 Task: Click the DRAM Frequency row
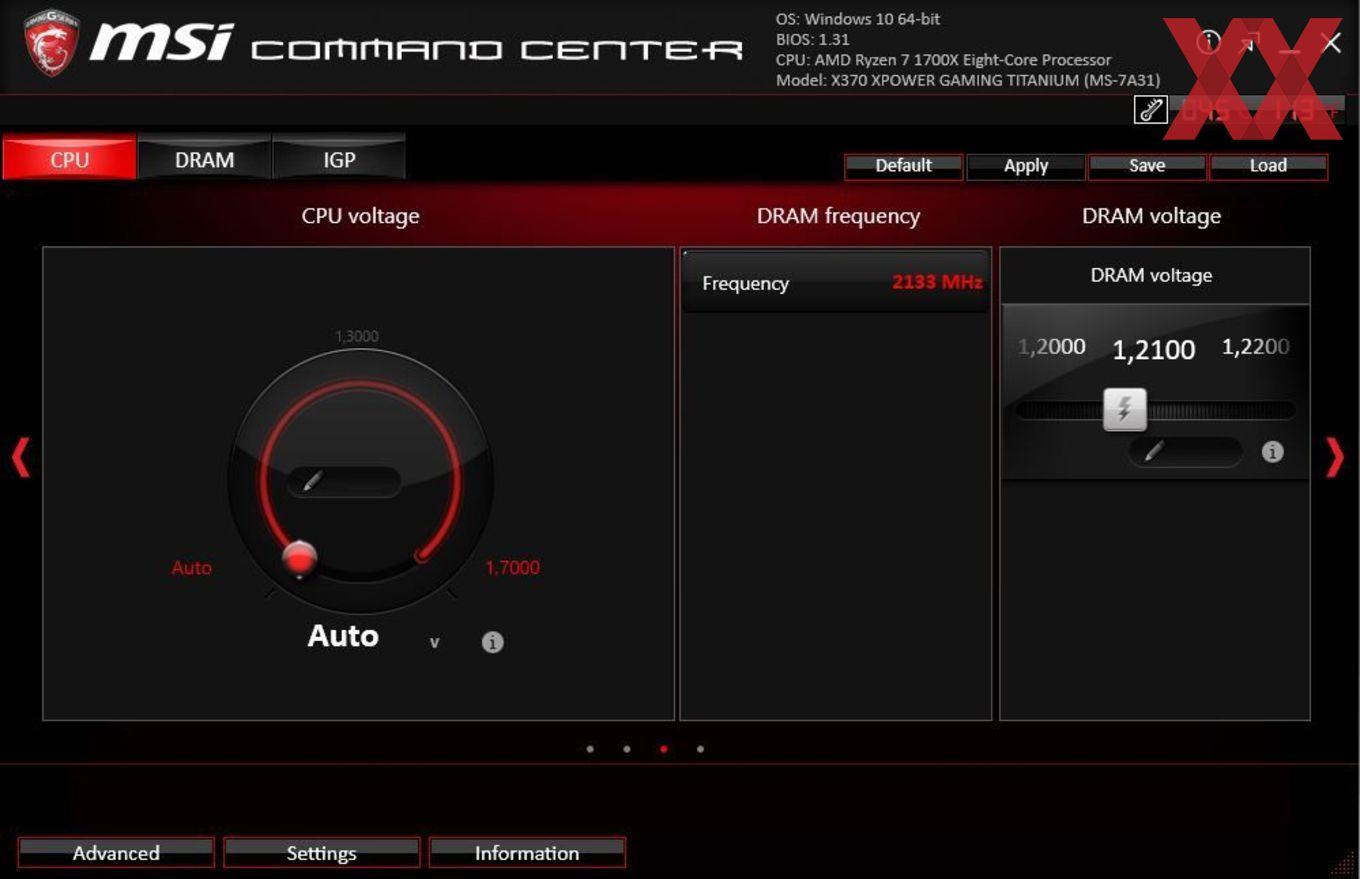point(836,283)
